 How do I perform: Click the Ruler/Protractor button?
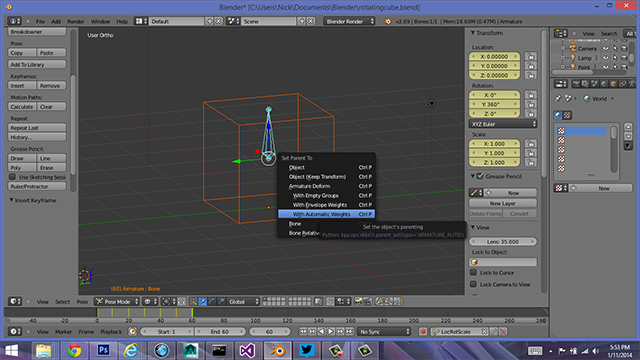(37, 186)
